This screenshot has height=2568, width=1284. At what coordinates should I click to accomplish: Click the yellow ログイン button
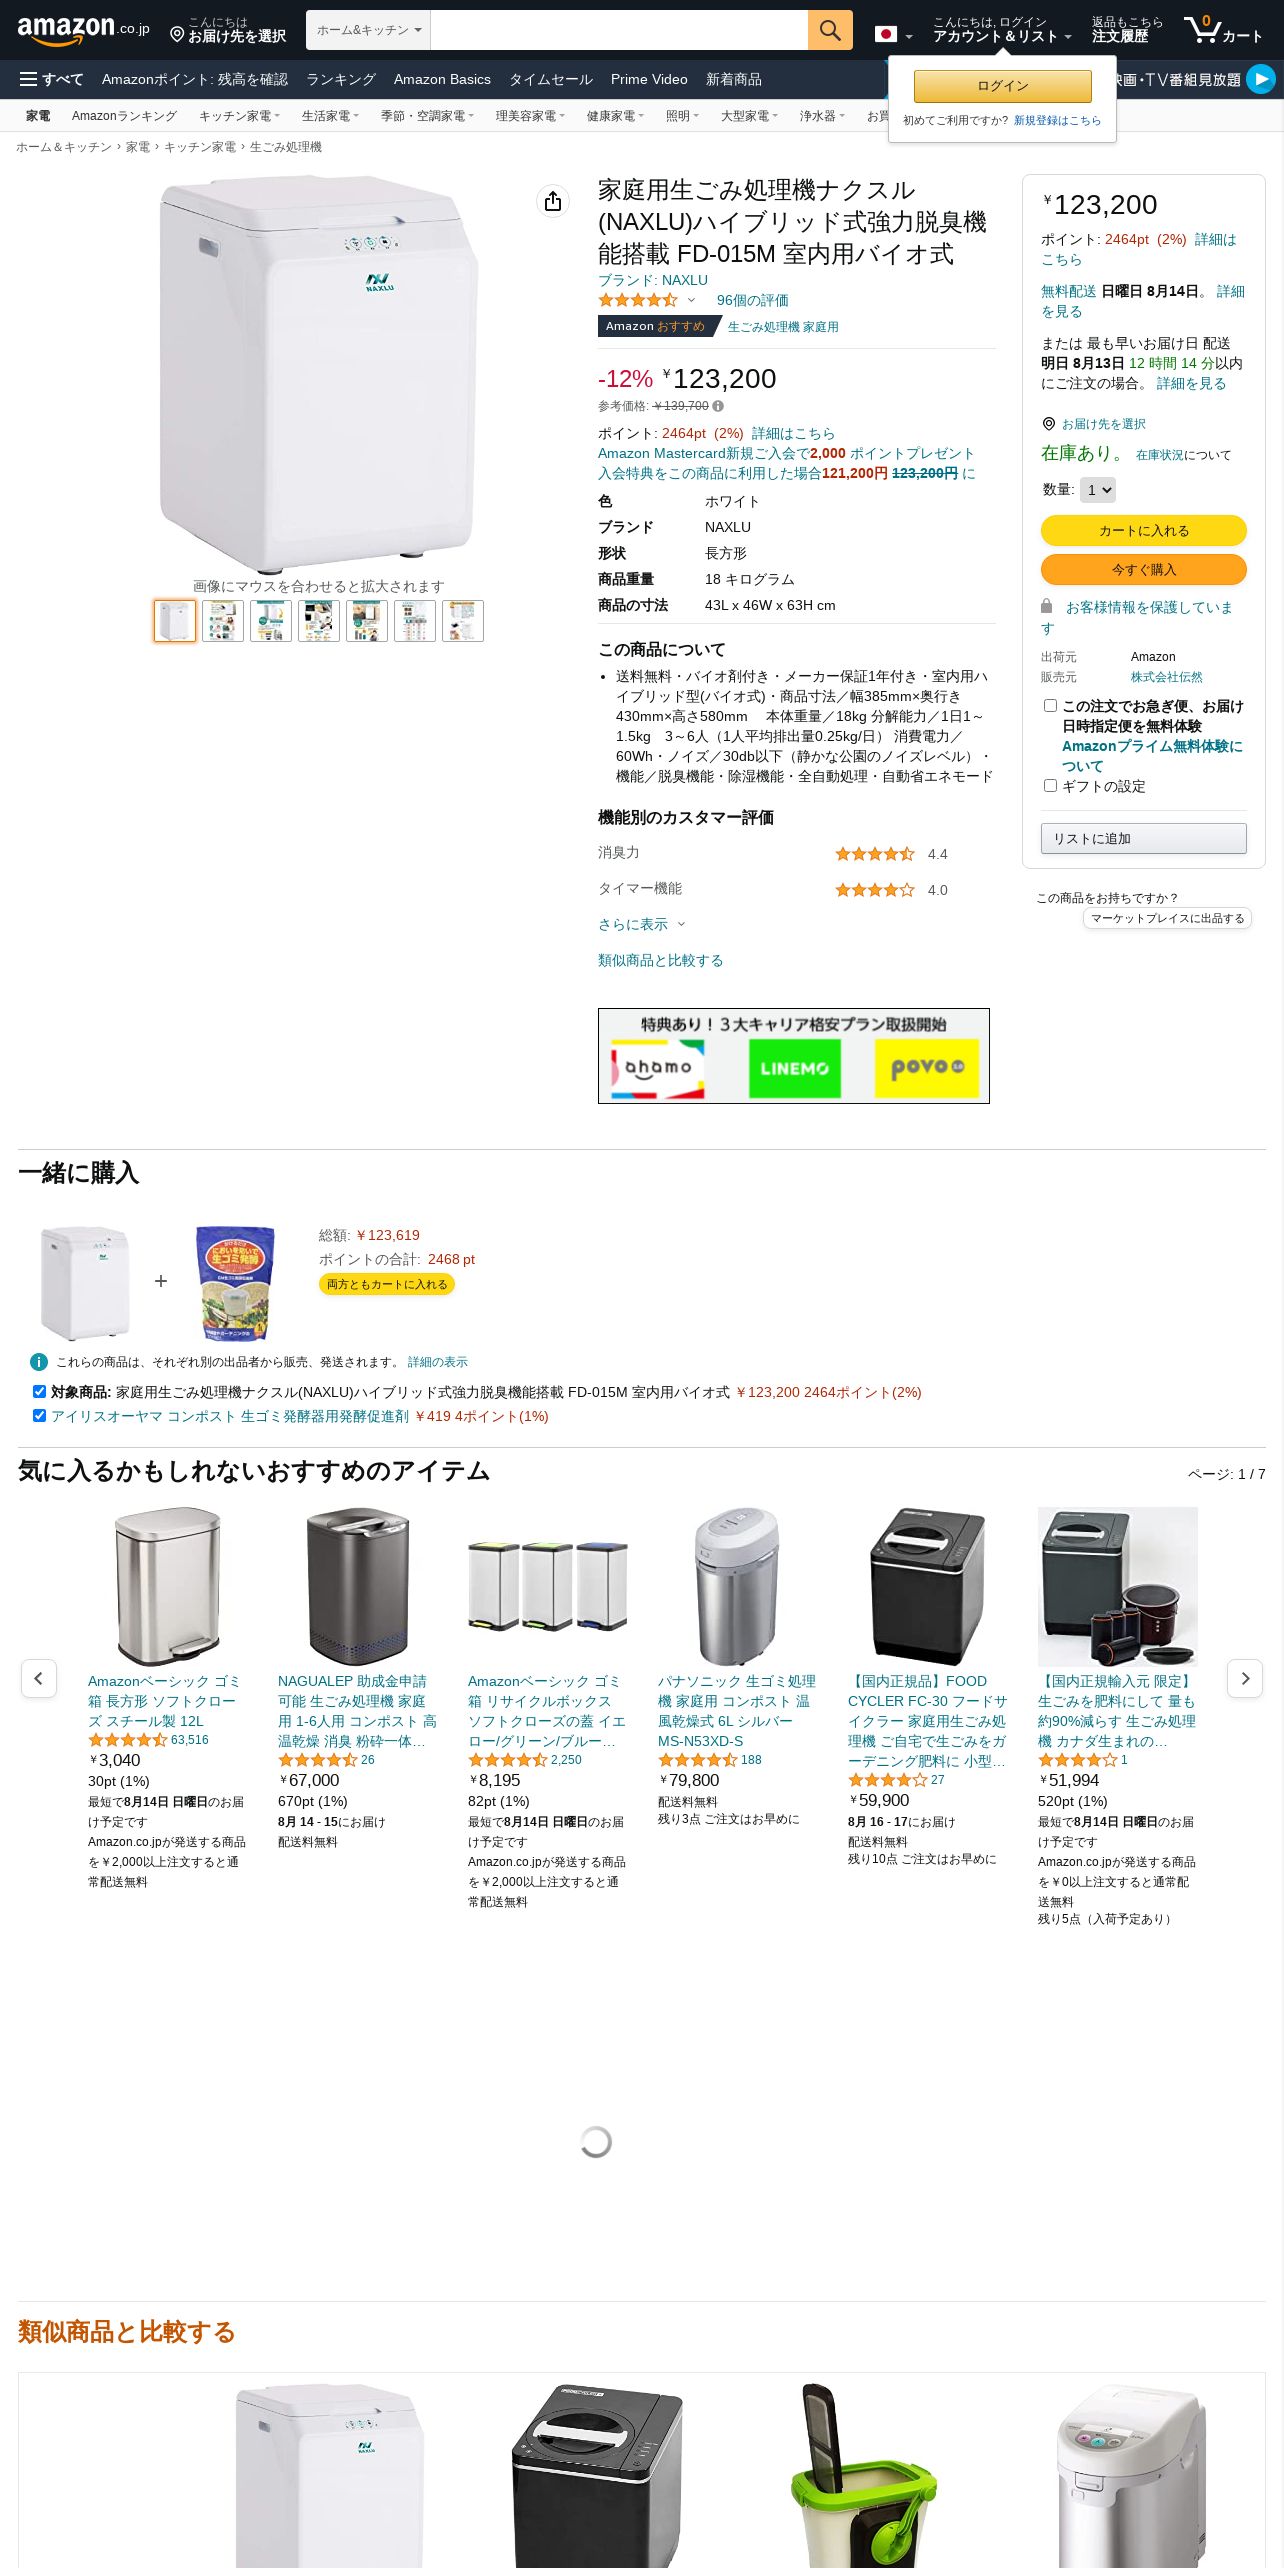(x=1002, y=86)
